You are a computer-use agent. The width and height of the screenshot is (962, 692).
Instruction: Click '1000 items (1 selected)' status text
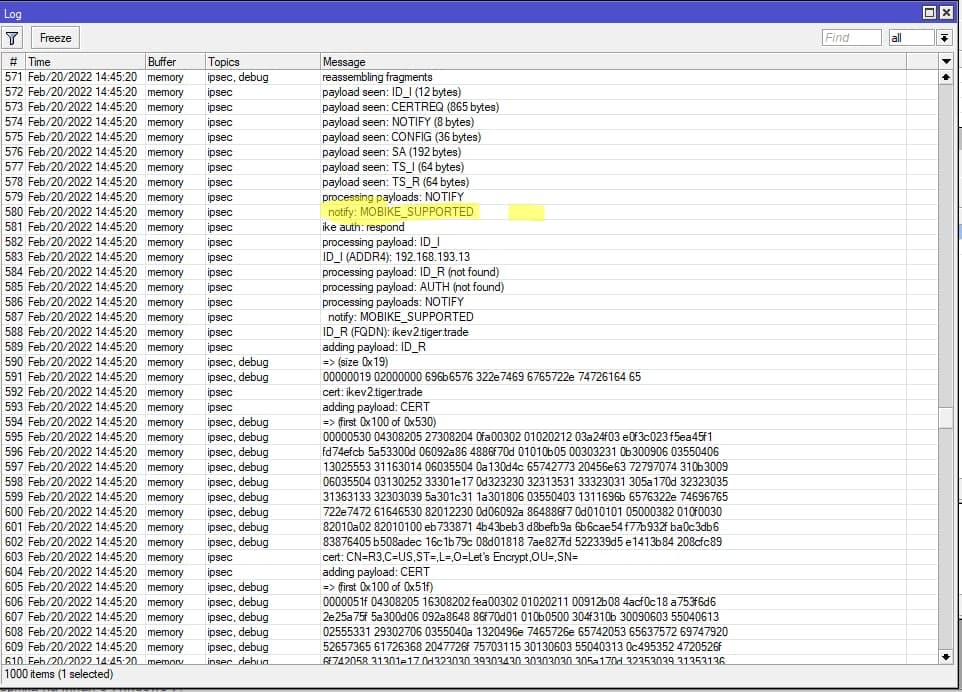[59, 674]
